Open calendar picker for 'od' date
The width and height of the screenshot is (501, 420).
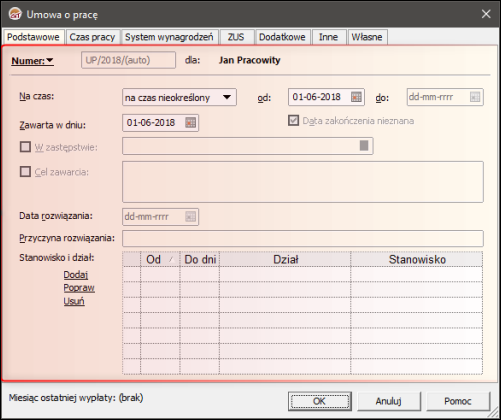tap(356, 97)
